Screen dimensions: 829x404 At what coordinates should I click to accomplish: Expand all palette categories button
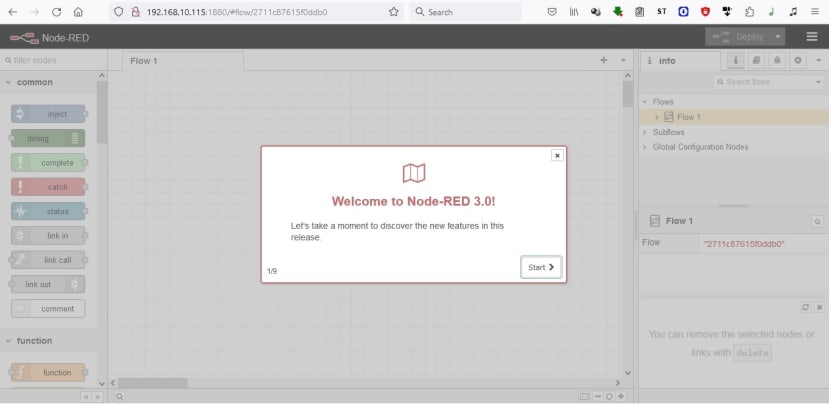pyautogui.click(x=97, y=397)
